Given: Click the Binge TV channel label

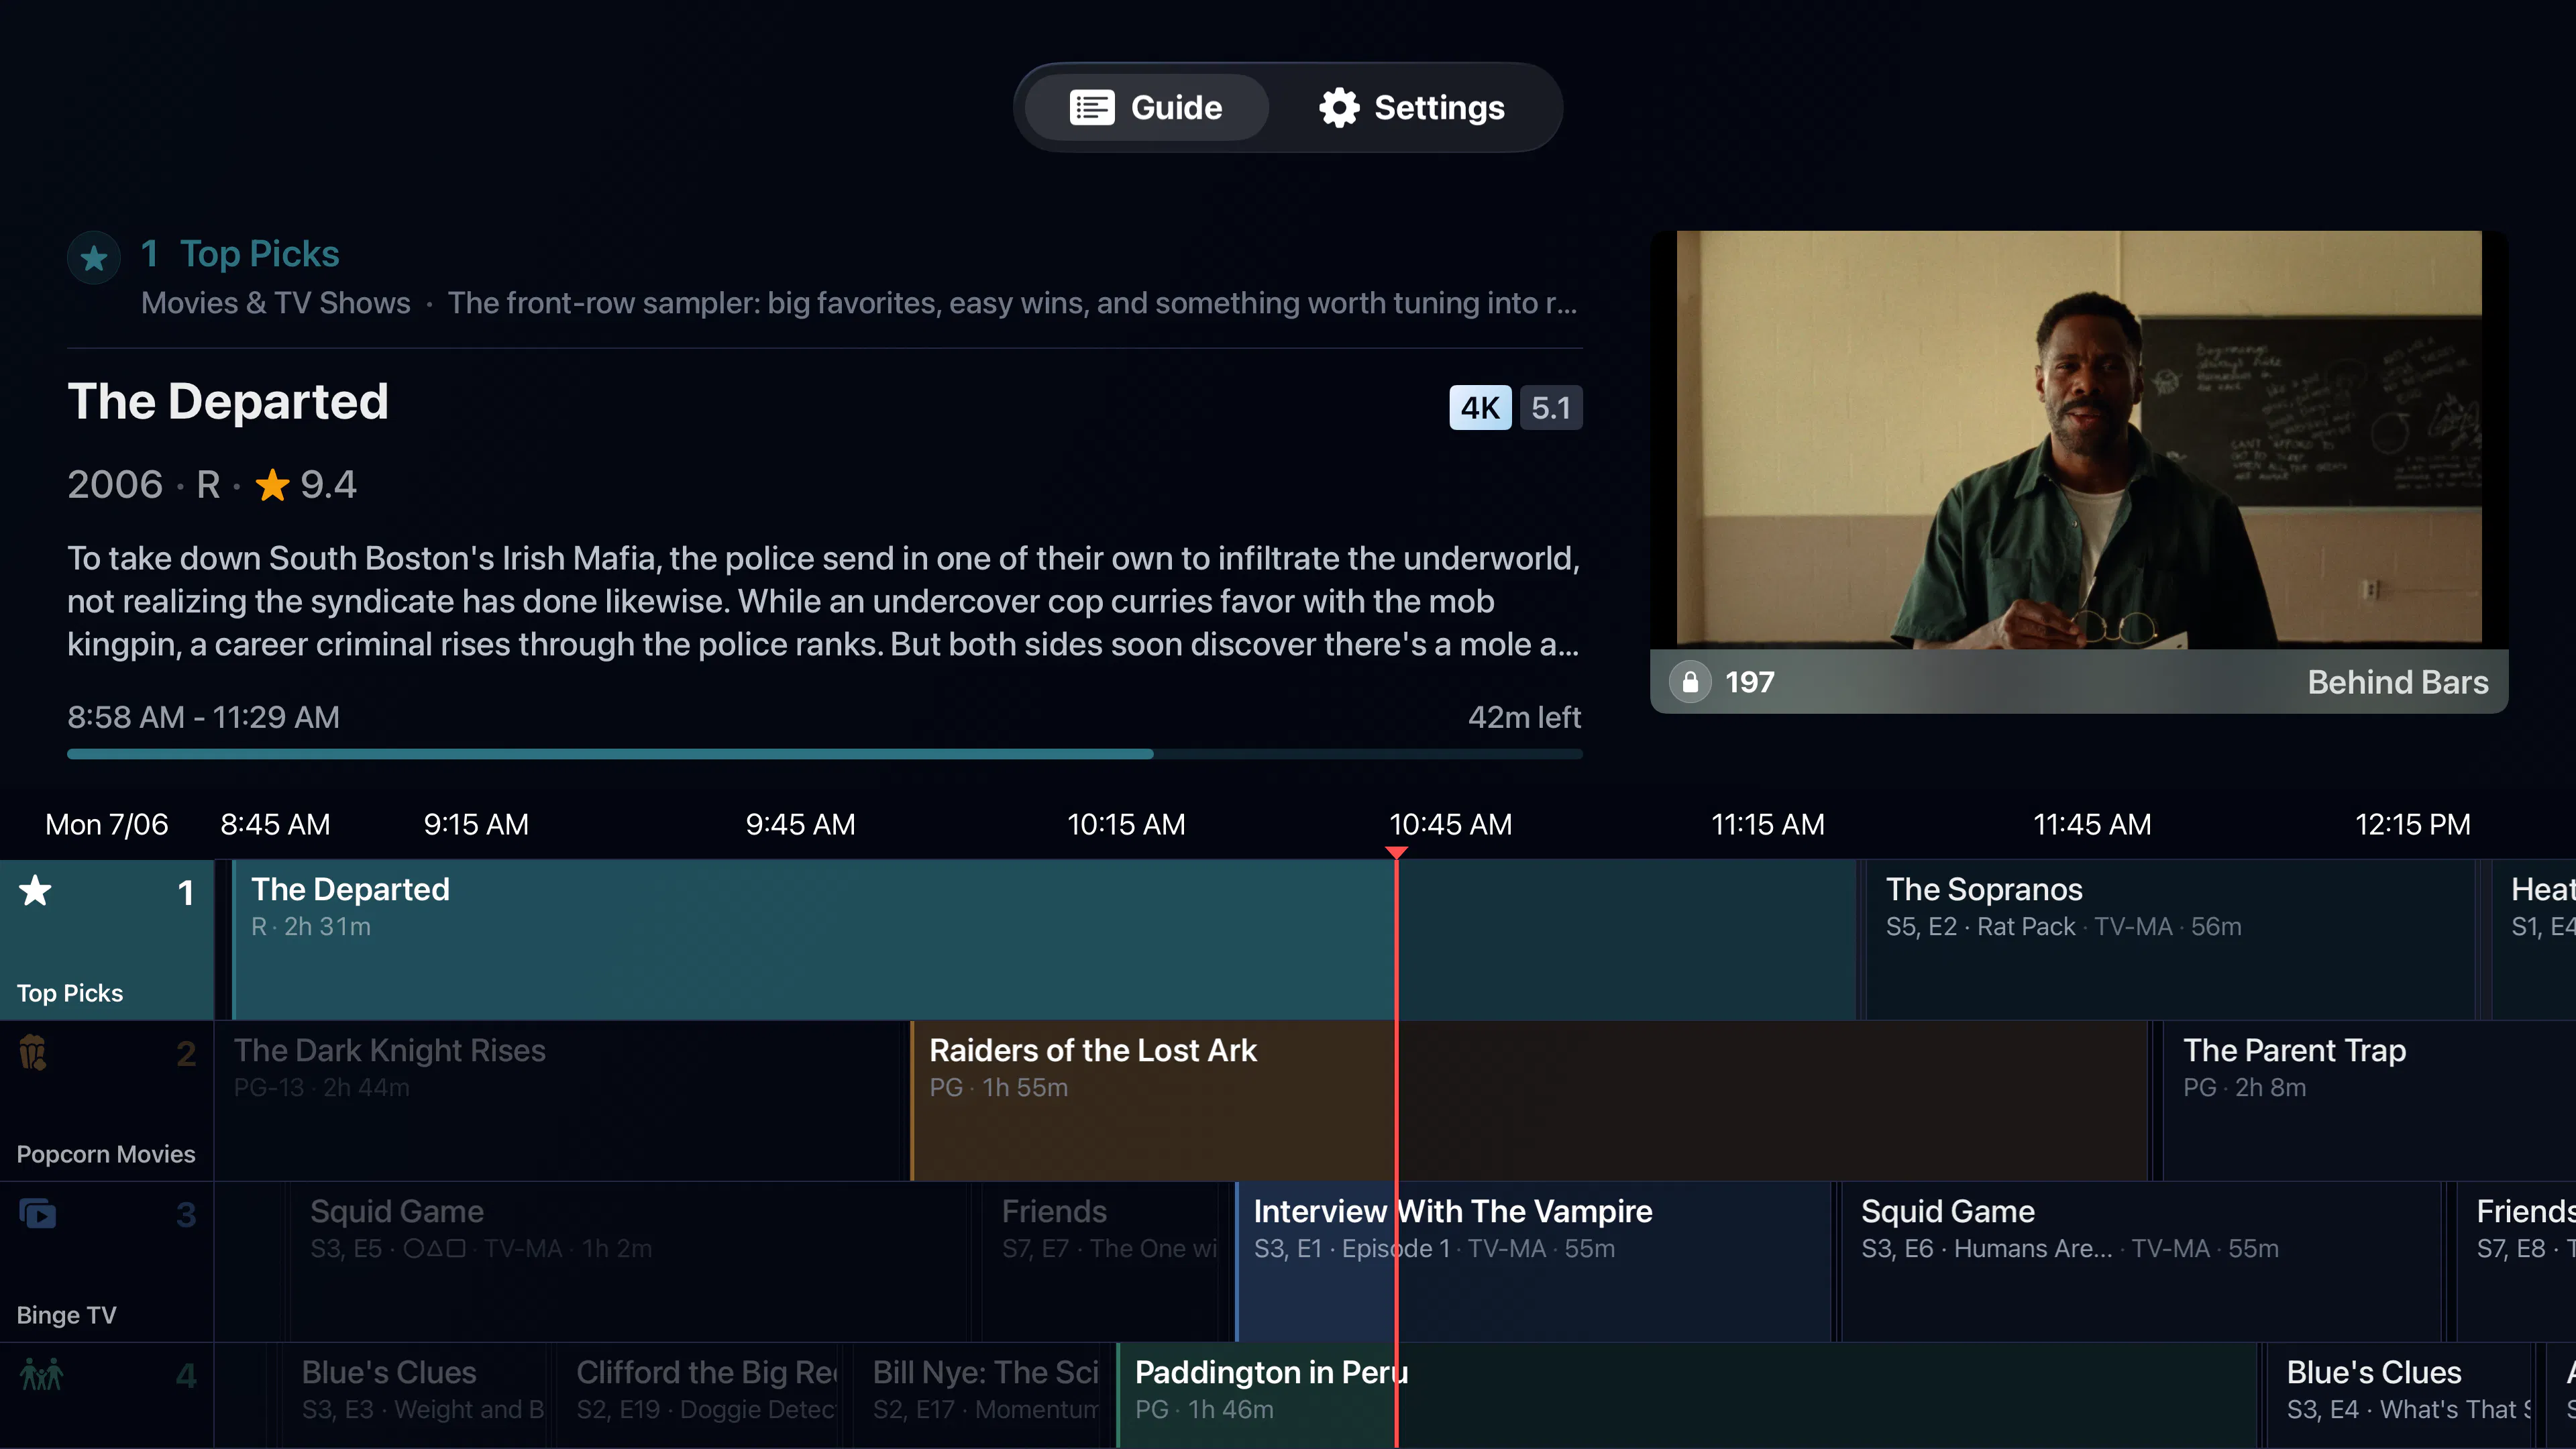Looking at the screenshot, I should [66, 1315].
